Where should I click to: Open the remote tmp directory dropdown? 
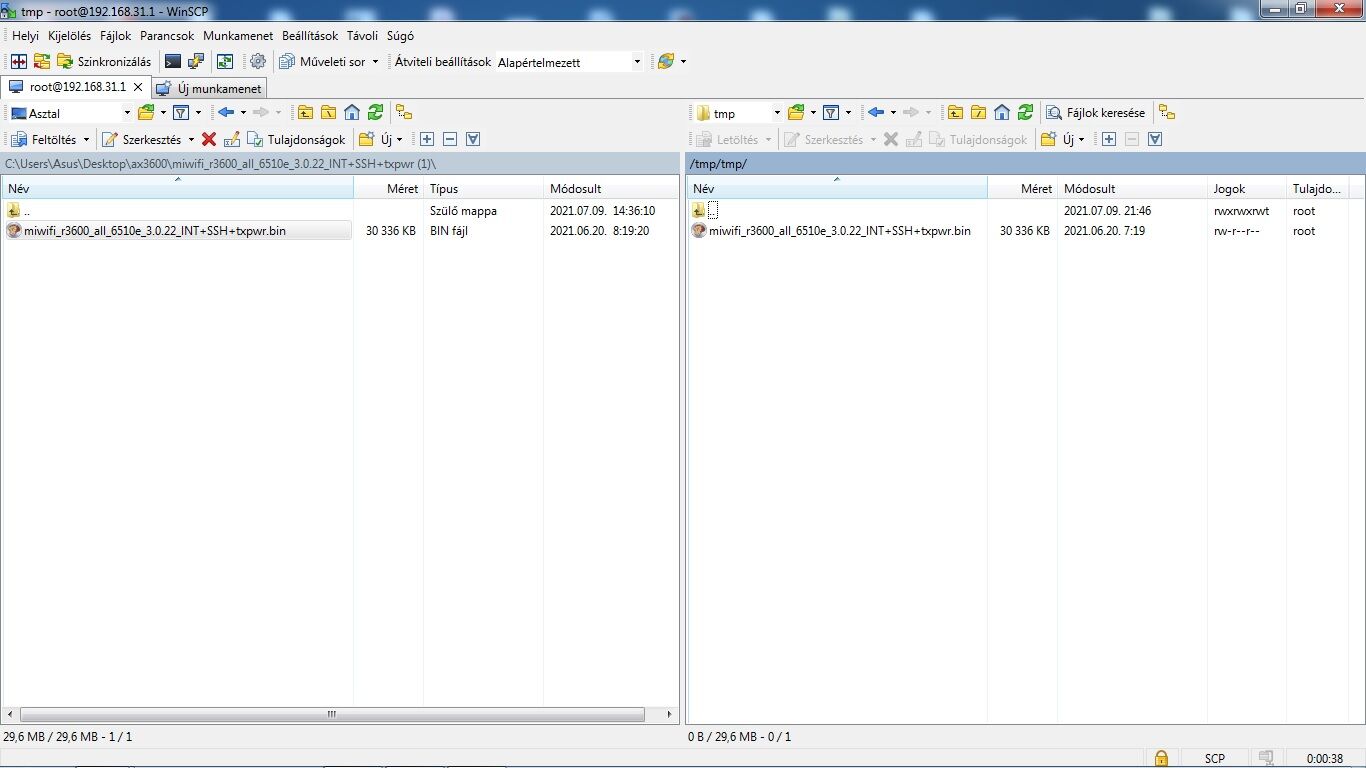[x=738, y=113]
